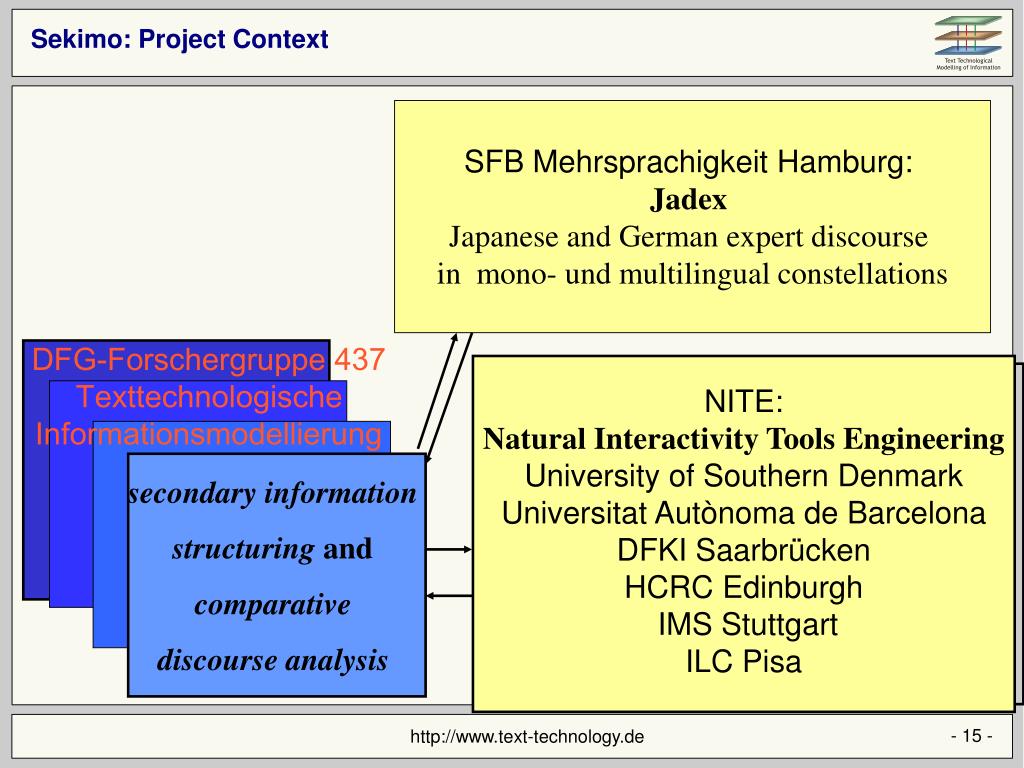
Task: Click 'DFG-Forschergruppe' red label
Action: coord(178,360)
